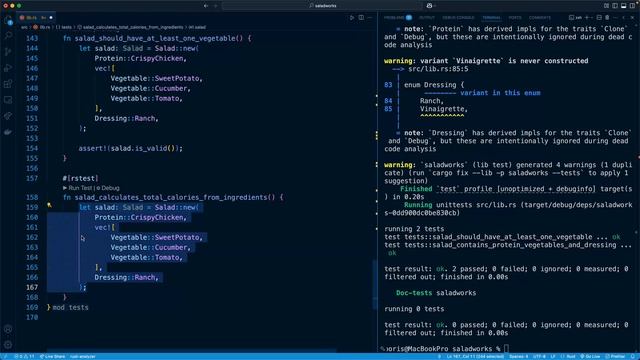640x360 pixels.
Task: Maximize the panel with chevron icon
Action: click(x=623, y=18)
